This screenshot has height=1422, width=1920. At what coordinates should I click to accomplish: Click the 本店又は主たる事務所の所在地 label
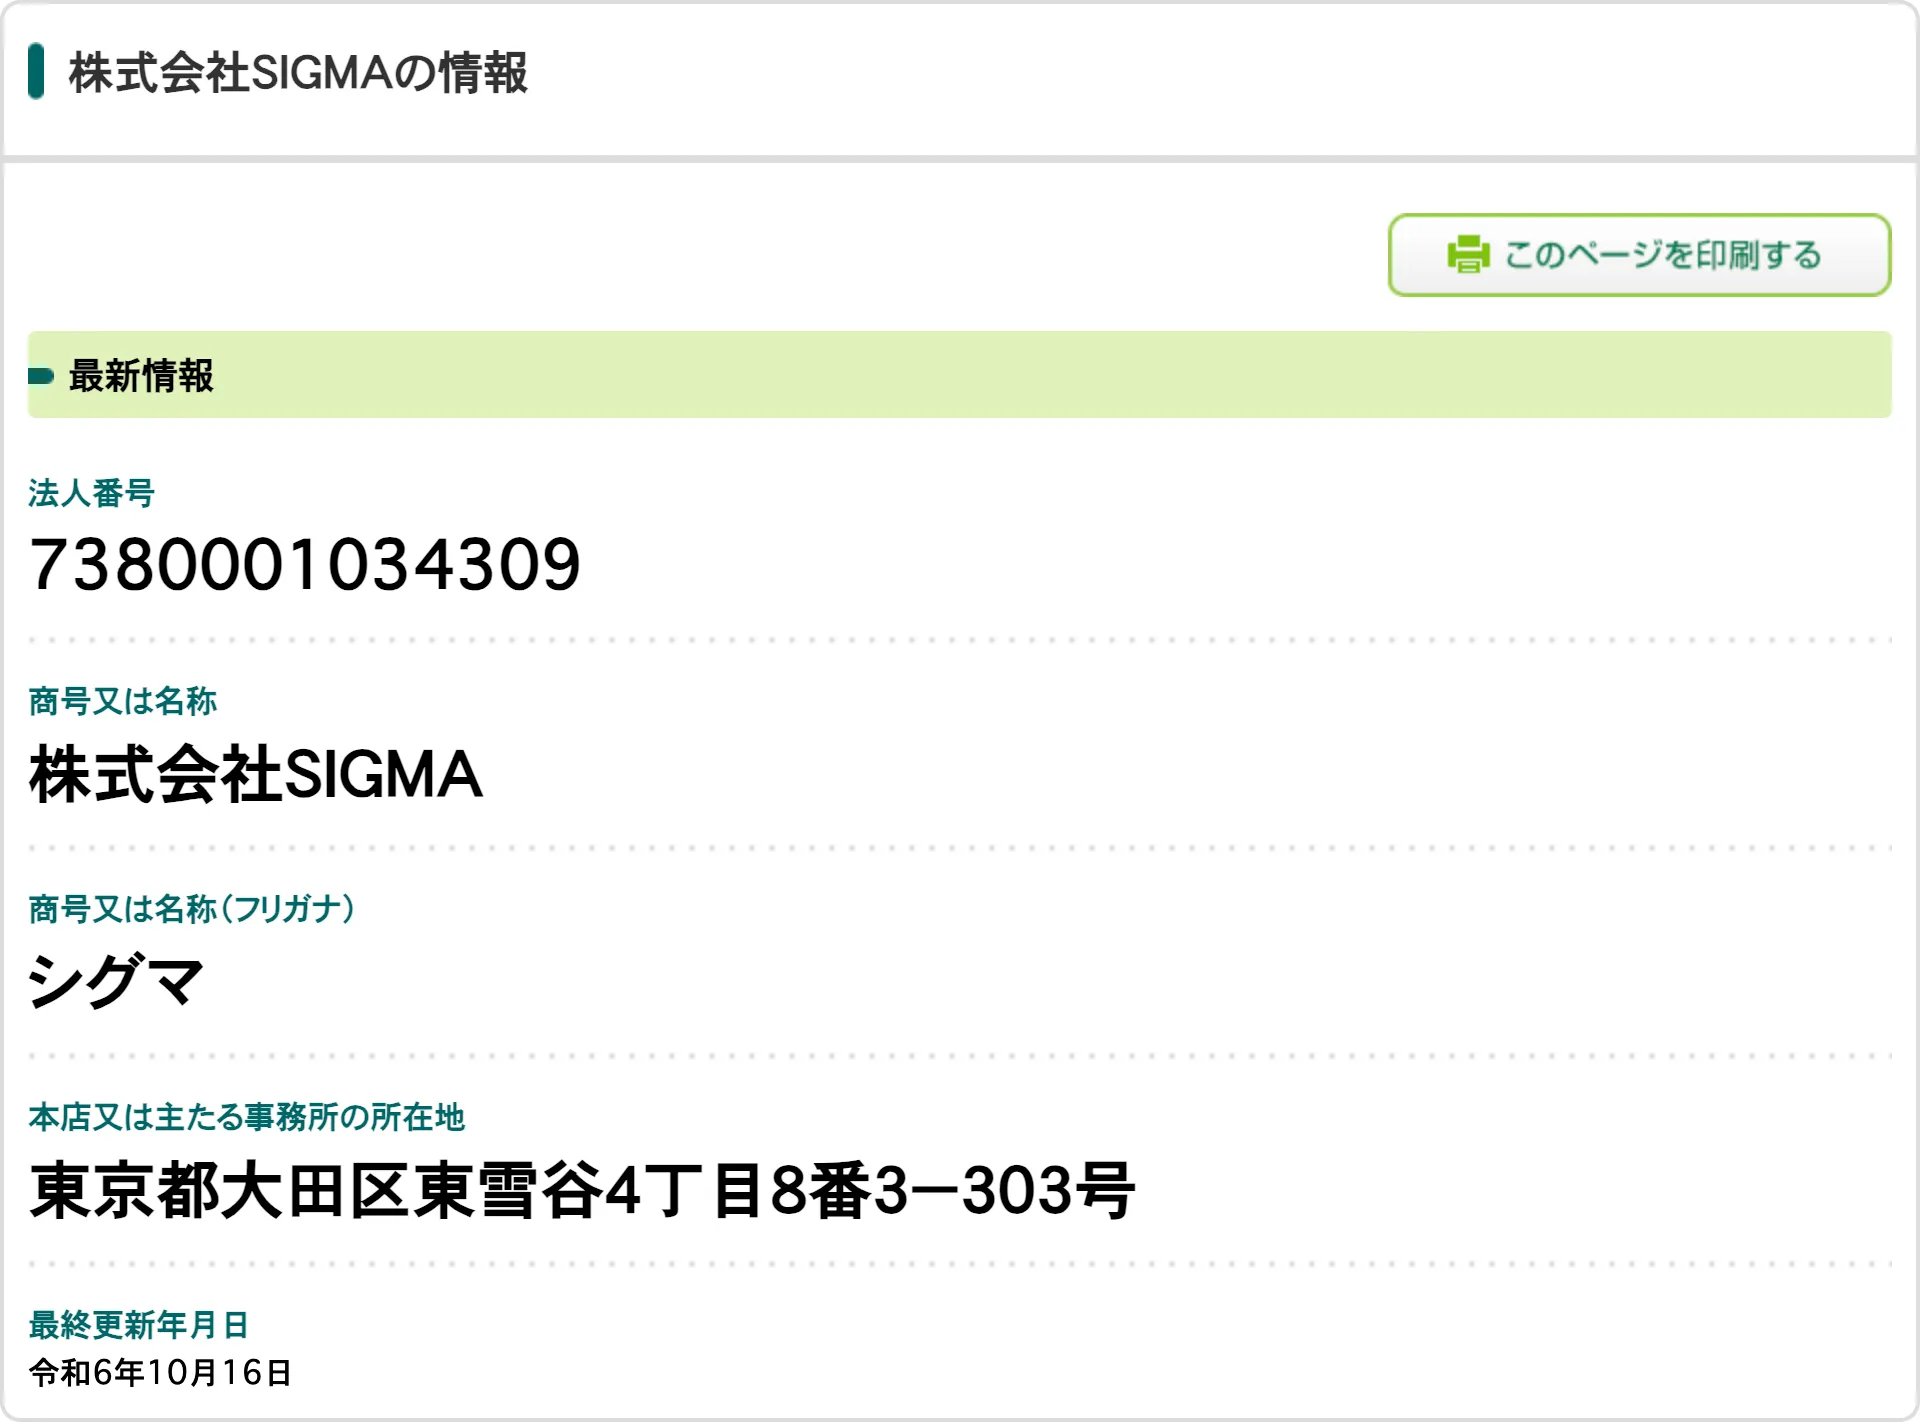tap(246, 1117)
